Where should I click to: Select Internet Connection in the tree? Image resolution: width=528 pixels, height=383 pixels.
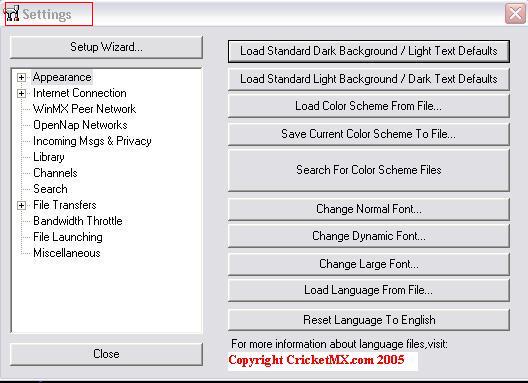(x=80, y=93)
